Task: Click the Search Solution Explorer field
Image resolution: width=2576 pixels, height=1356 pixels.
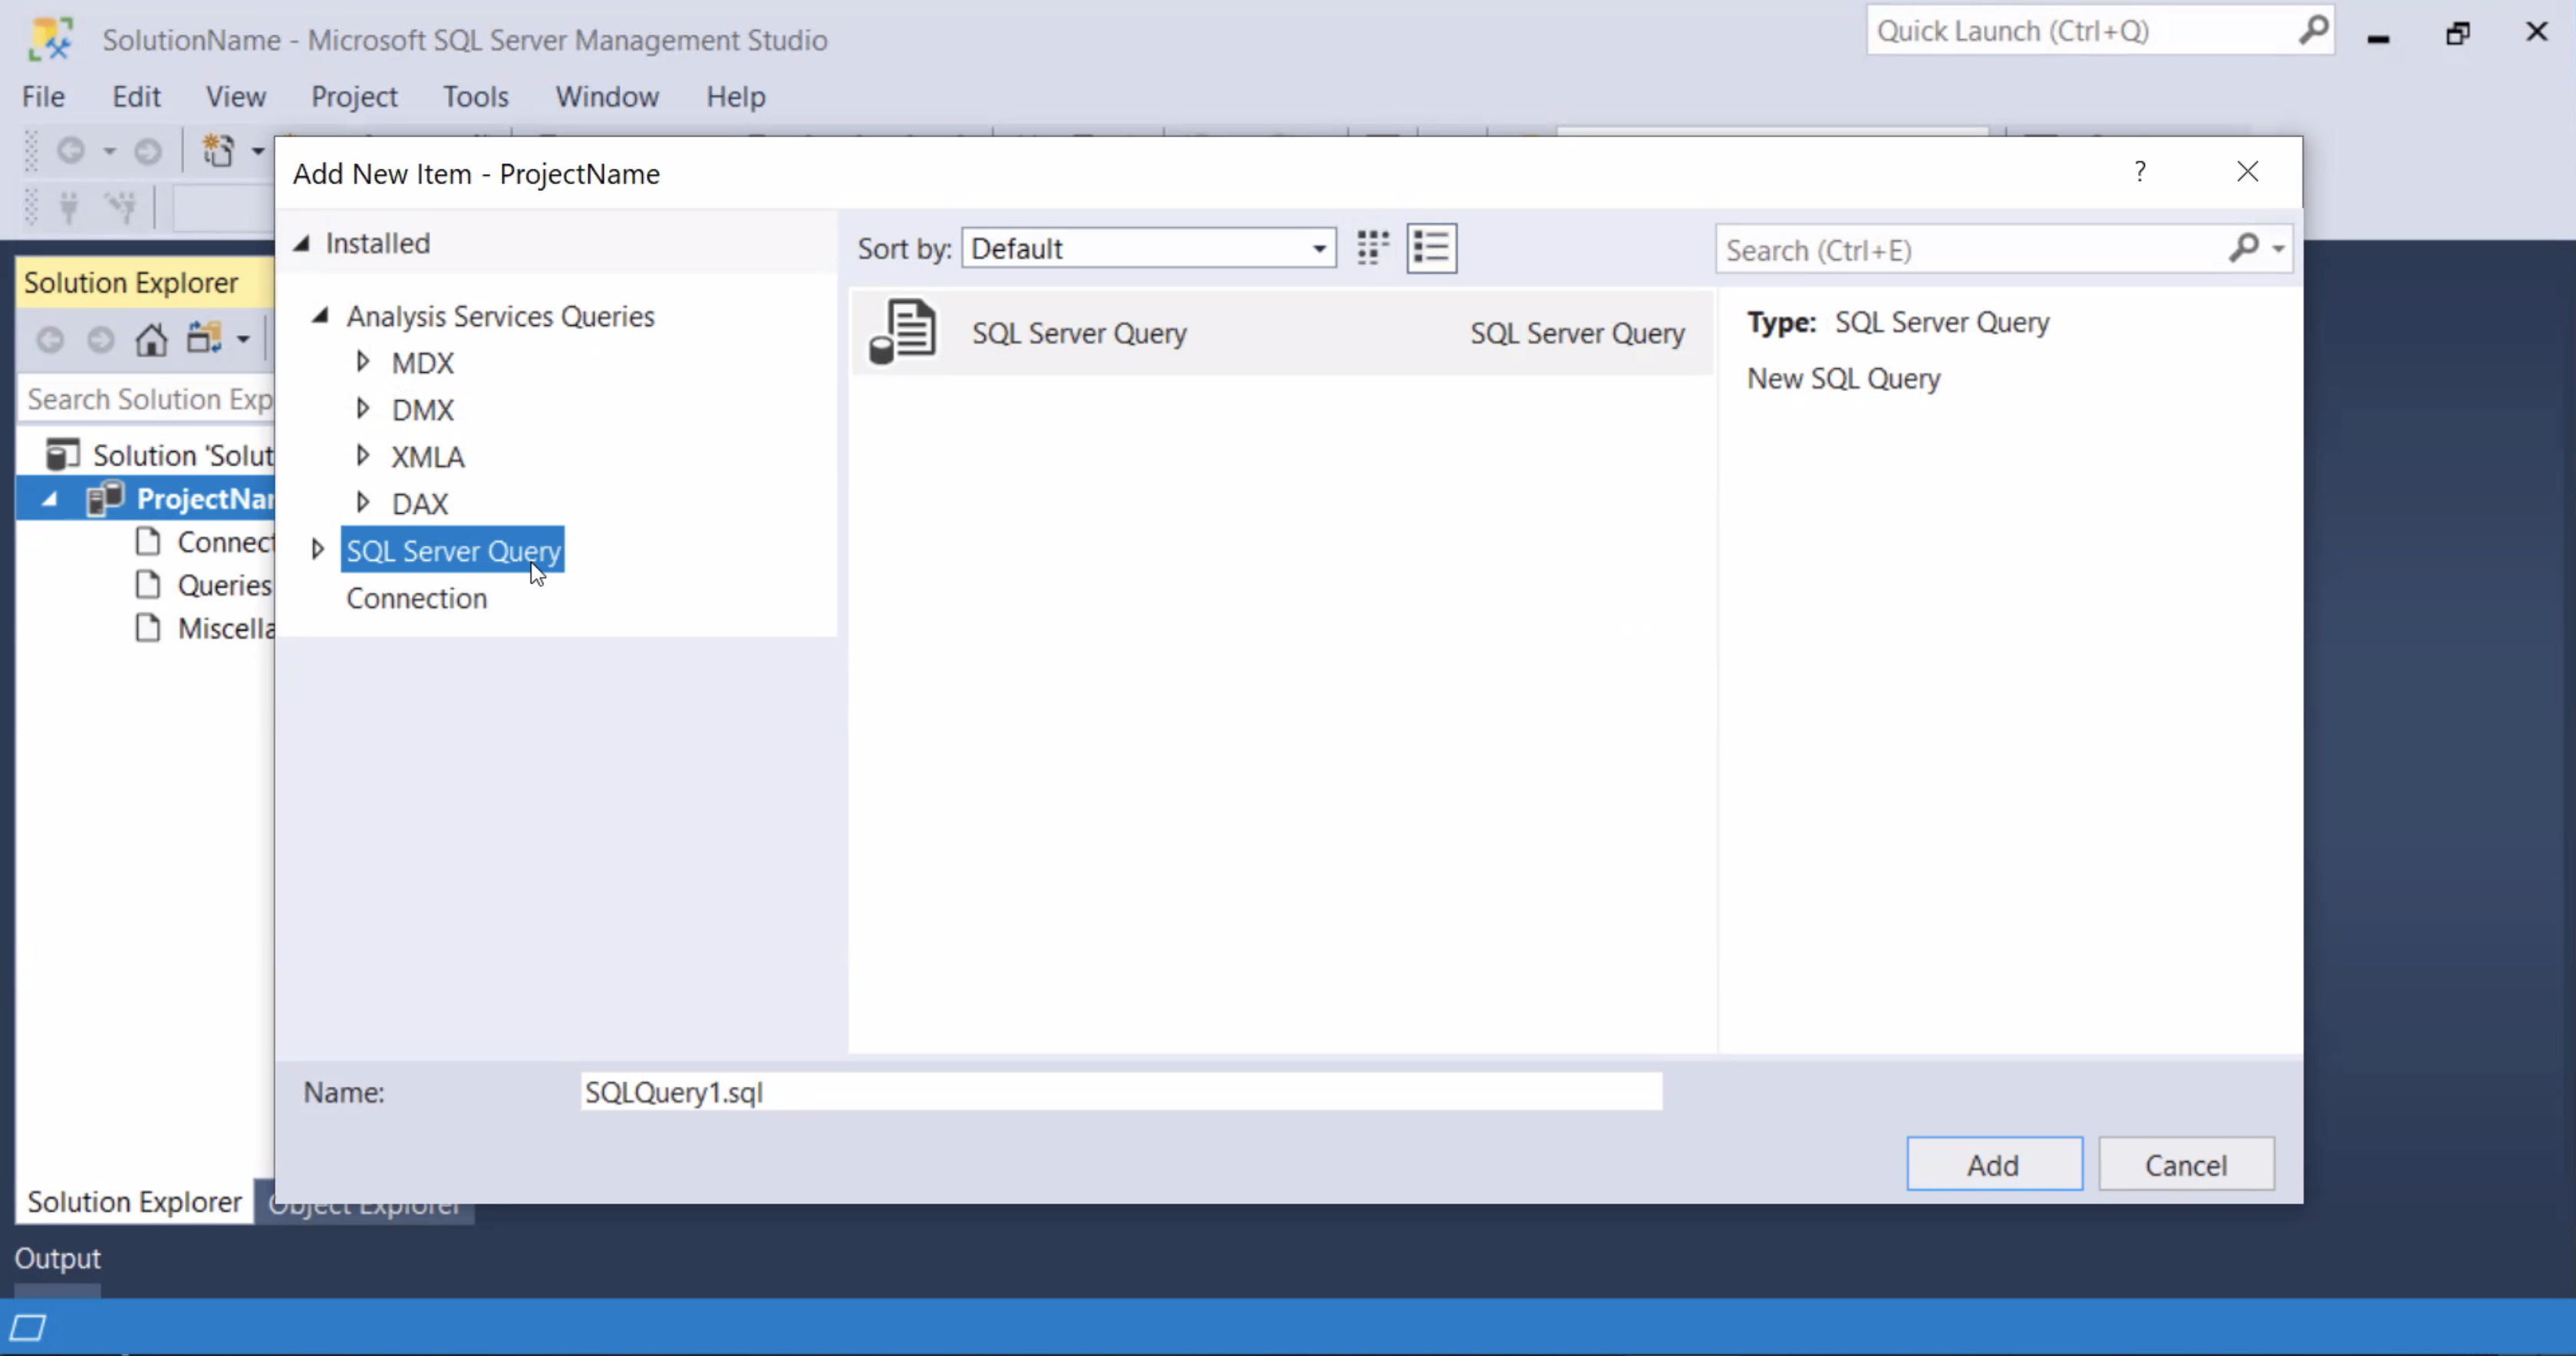Action: coord(147,399)
